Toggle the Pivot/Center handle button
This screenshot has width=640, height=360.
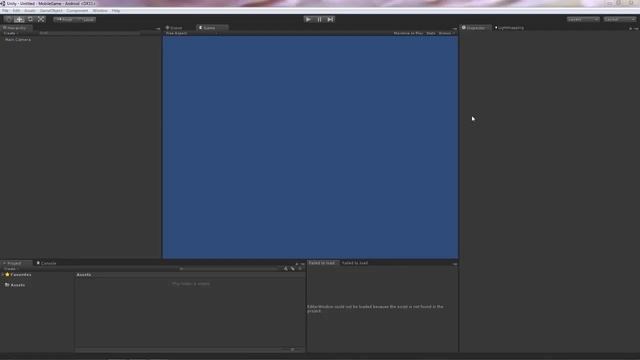pyautogui.click(x=64, y=19)
